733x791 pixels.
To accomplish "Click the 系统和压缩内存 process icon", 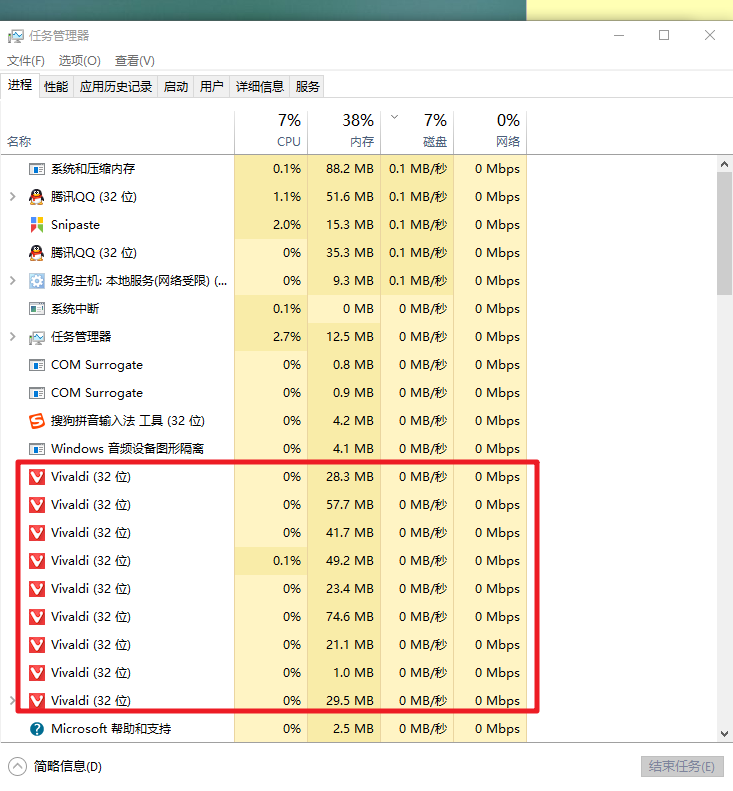I will coord(37,169).
